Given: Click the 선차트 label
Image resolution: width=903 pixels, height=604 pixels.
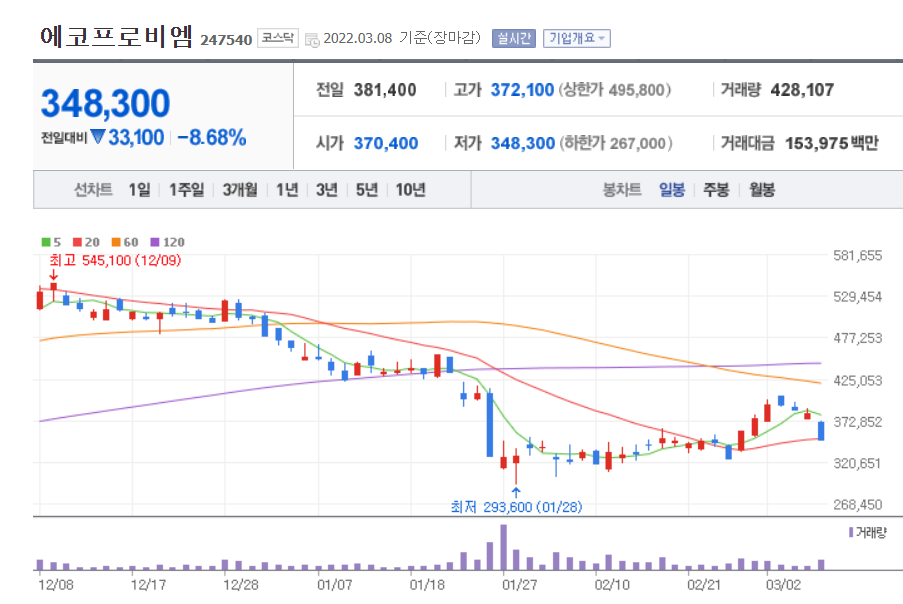Looking at the screenshot, I should (93, 189).
